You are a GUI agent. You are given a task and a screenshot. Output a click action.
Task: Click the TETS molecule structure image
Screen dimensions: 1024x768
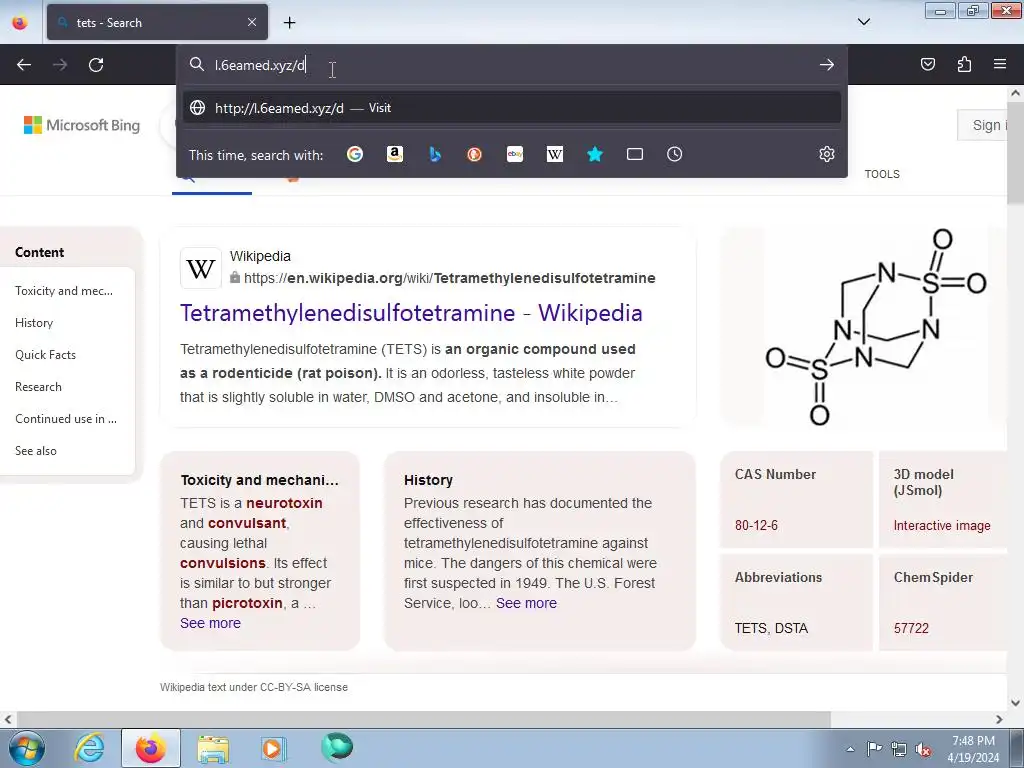point(876,327)
